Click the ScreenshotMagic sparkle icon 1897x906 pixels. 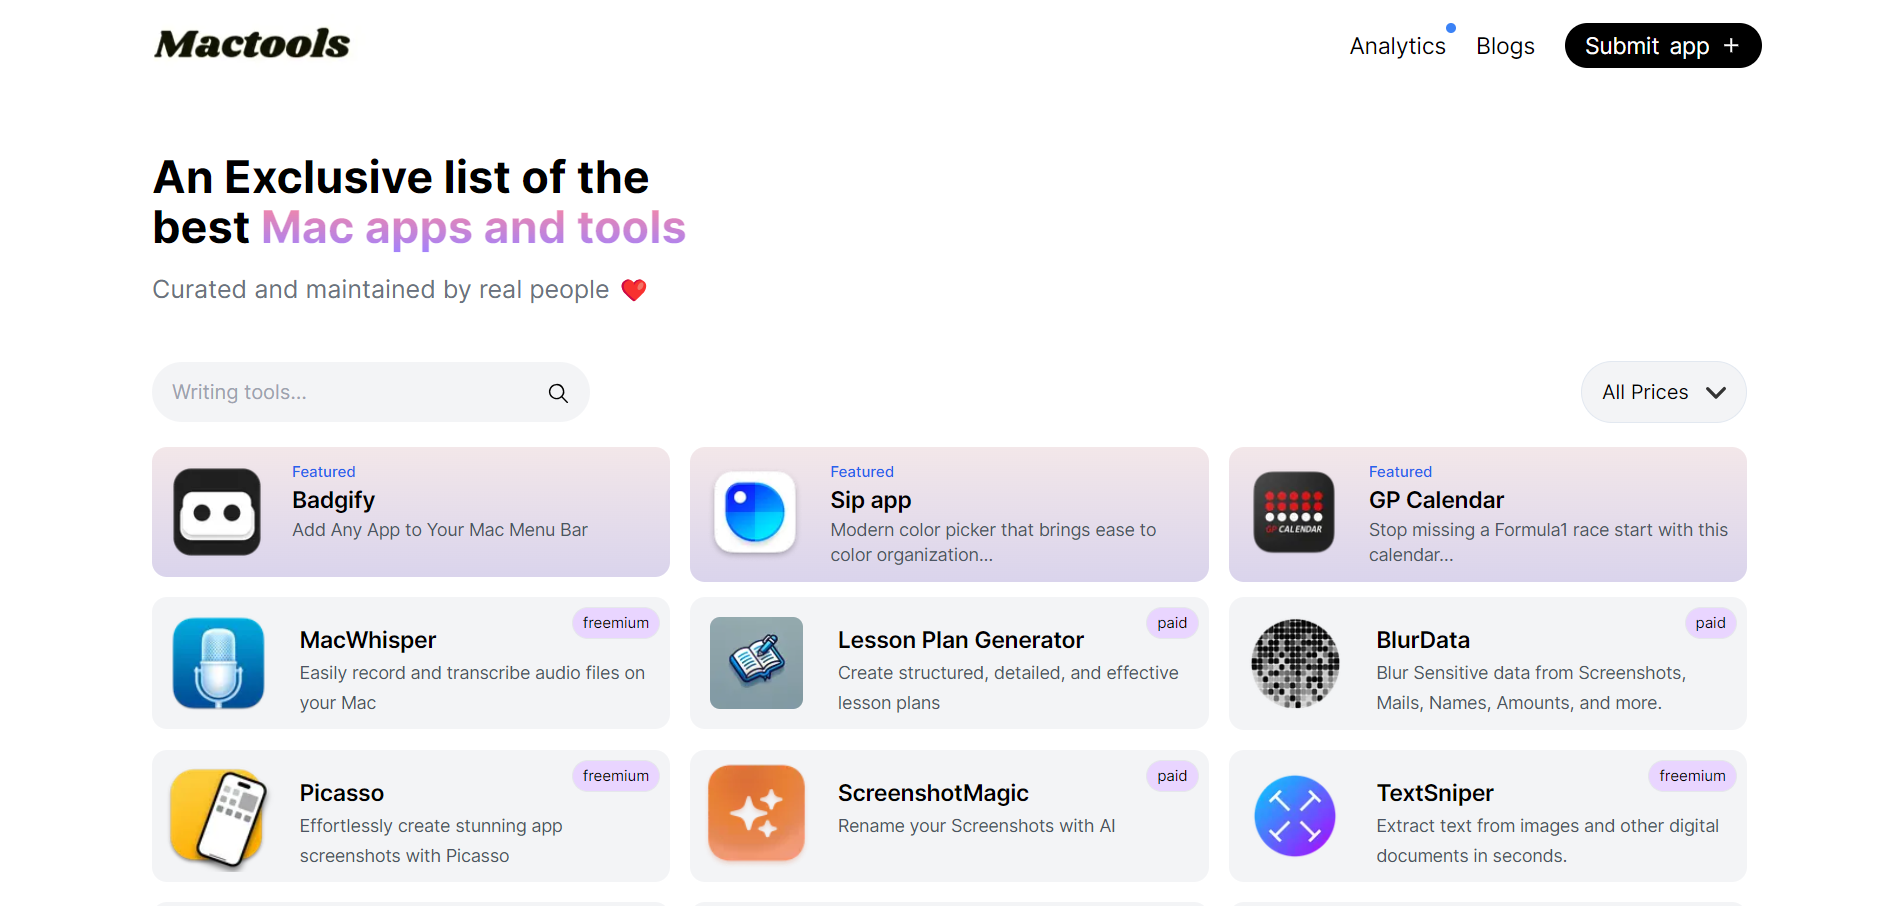click(756, 813)
